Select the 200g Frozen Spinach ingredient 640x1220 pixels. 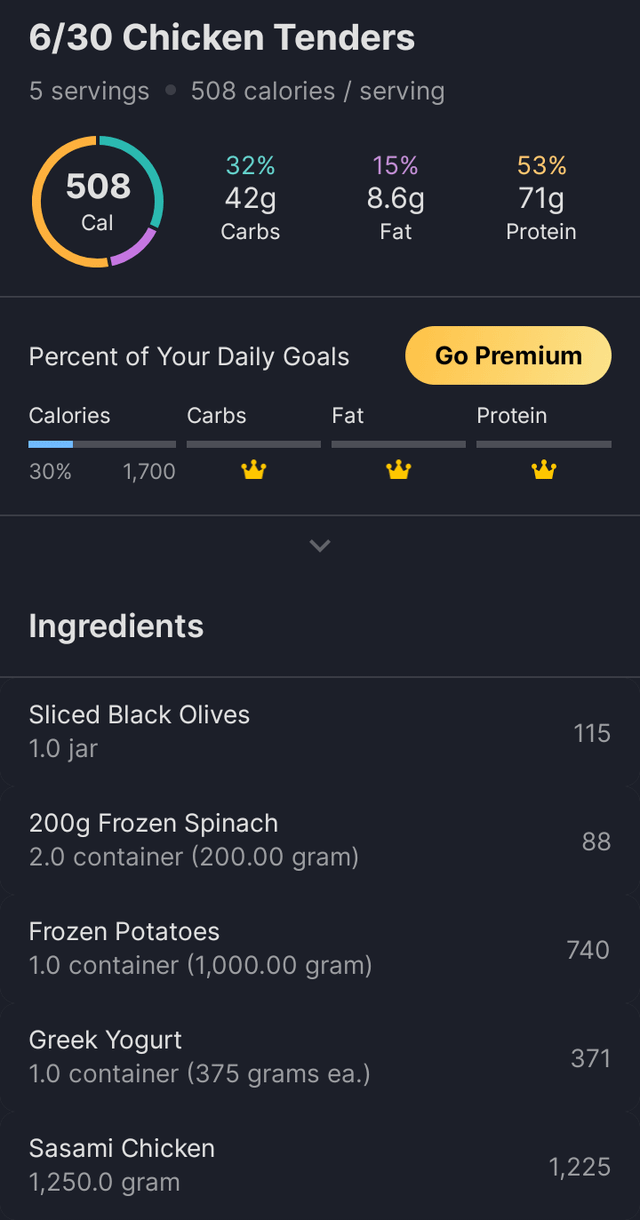319,840
